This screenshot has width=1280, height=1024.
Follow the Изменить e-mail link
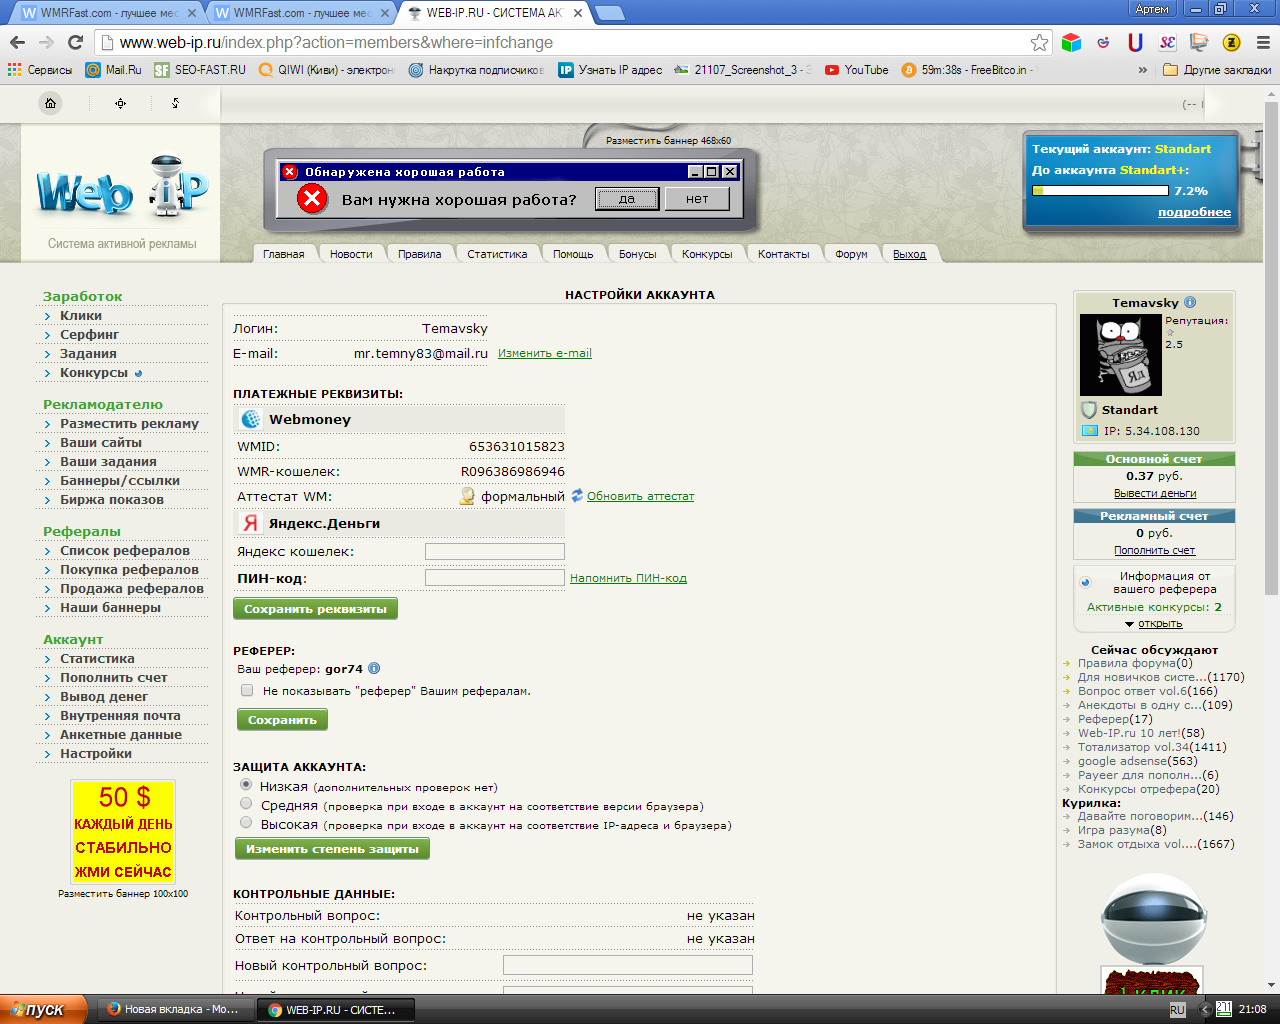(545, 353)
